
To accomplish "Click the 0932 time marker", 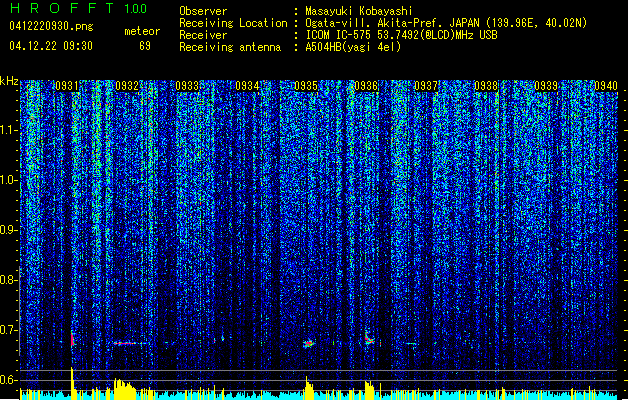I will 127,86.
